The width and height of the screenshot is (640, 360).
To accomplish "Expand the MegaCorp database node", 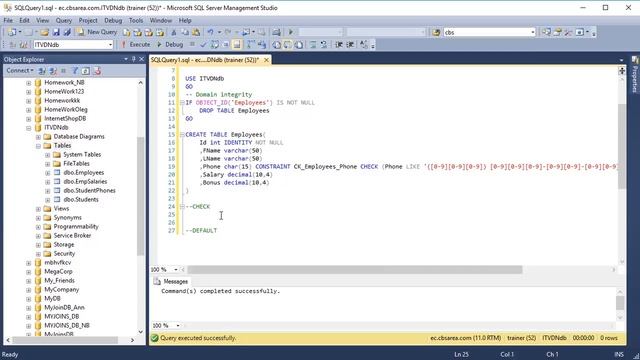I will coord(29,272).
